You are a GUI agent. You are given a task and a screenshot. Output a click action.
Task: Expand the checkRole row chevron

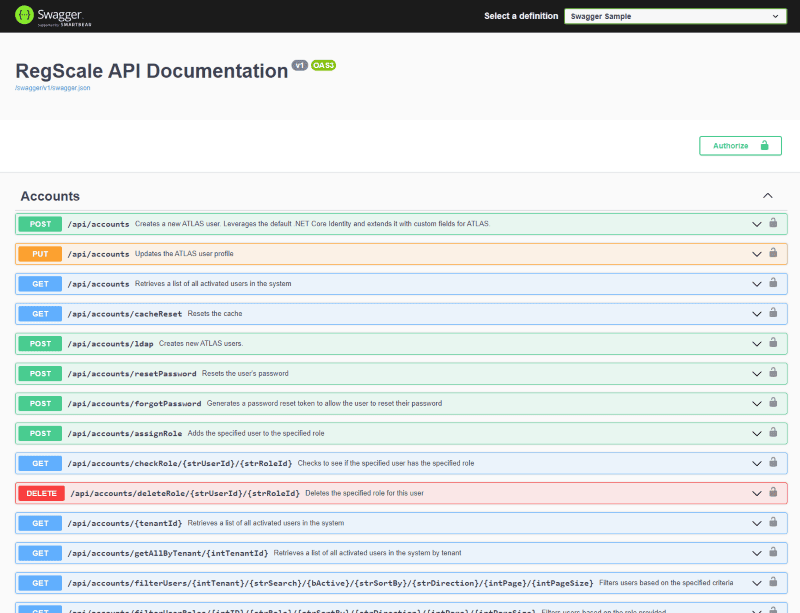click(x=757, y=463)
